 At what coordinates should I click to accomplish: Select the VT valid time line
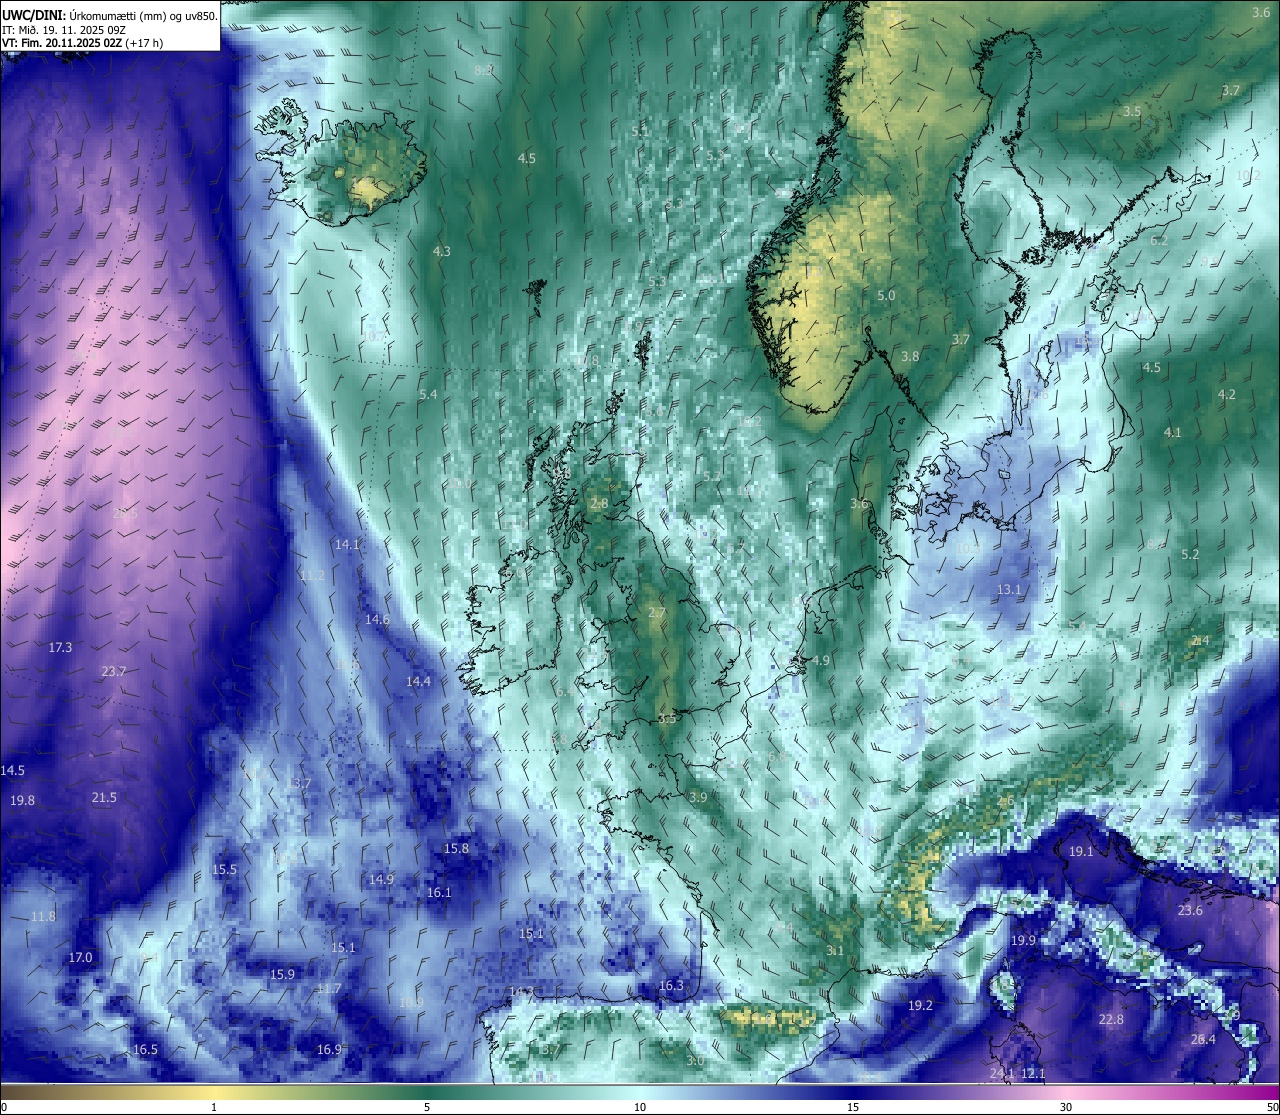[82, 43]
